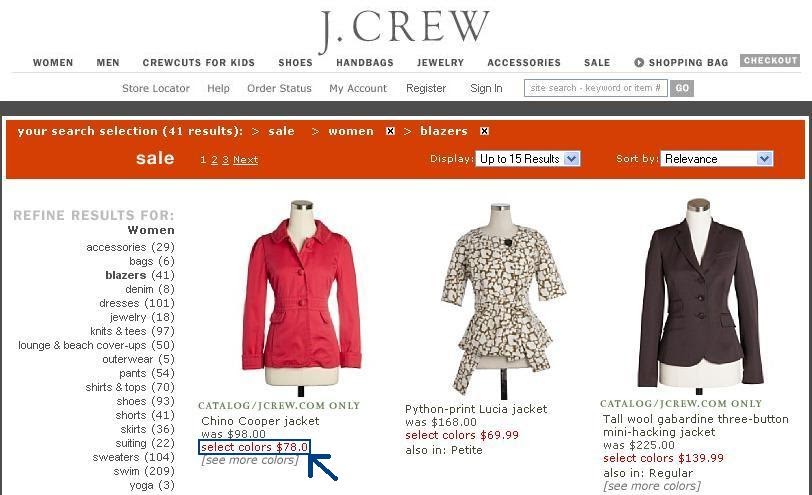Open the Women menu

(53, 63)
